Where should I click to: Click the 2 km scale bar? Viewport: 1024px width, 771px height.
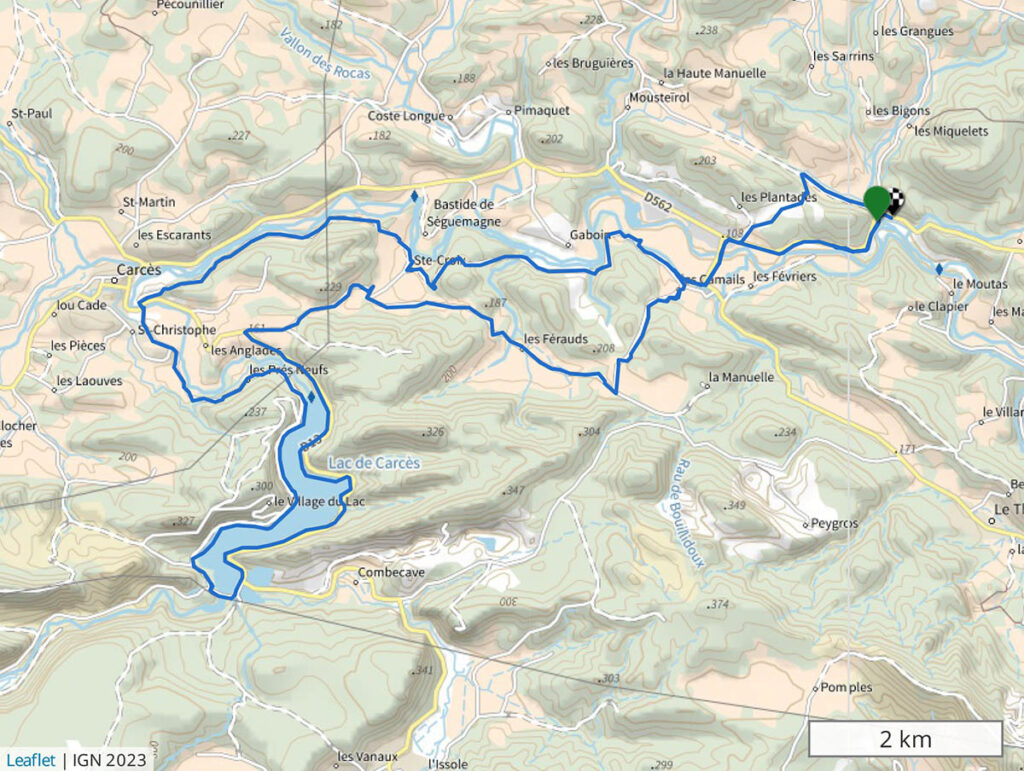pos(905,739)
